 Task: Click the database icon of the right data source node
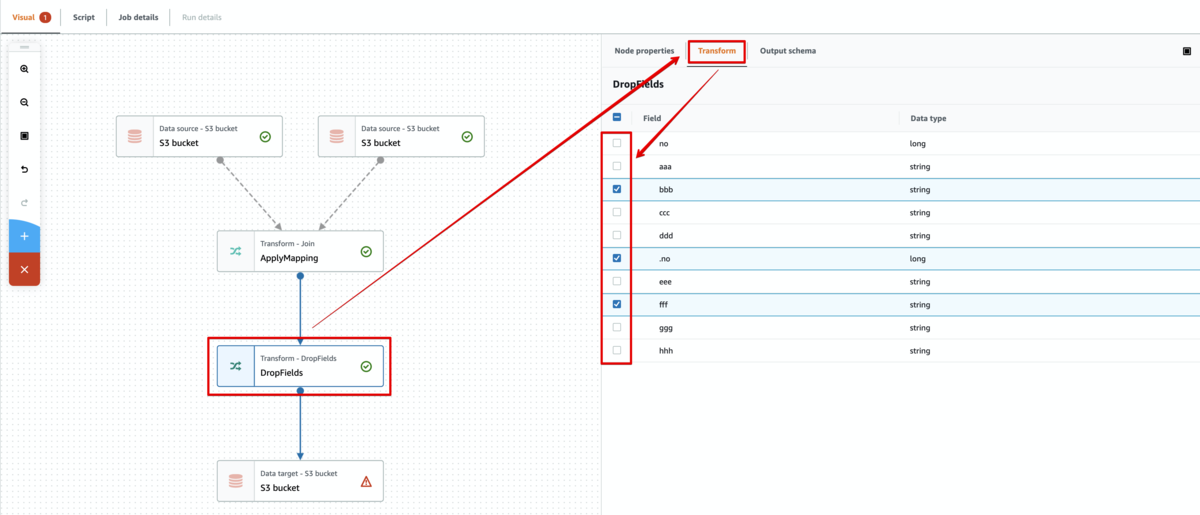tap(337, 136)
